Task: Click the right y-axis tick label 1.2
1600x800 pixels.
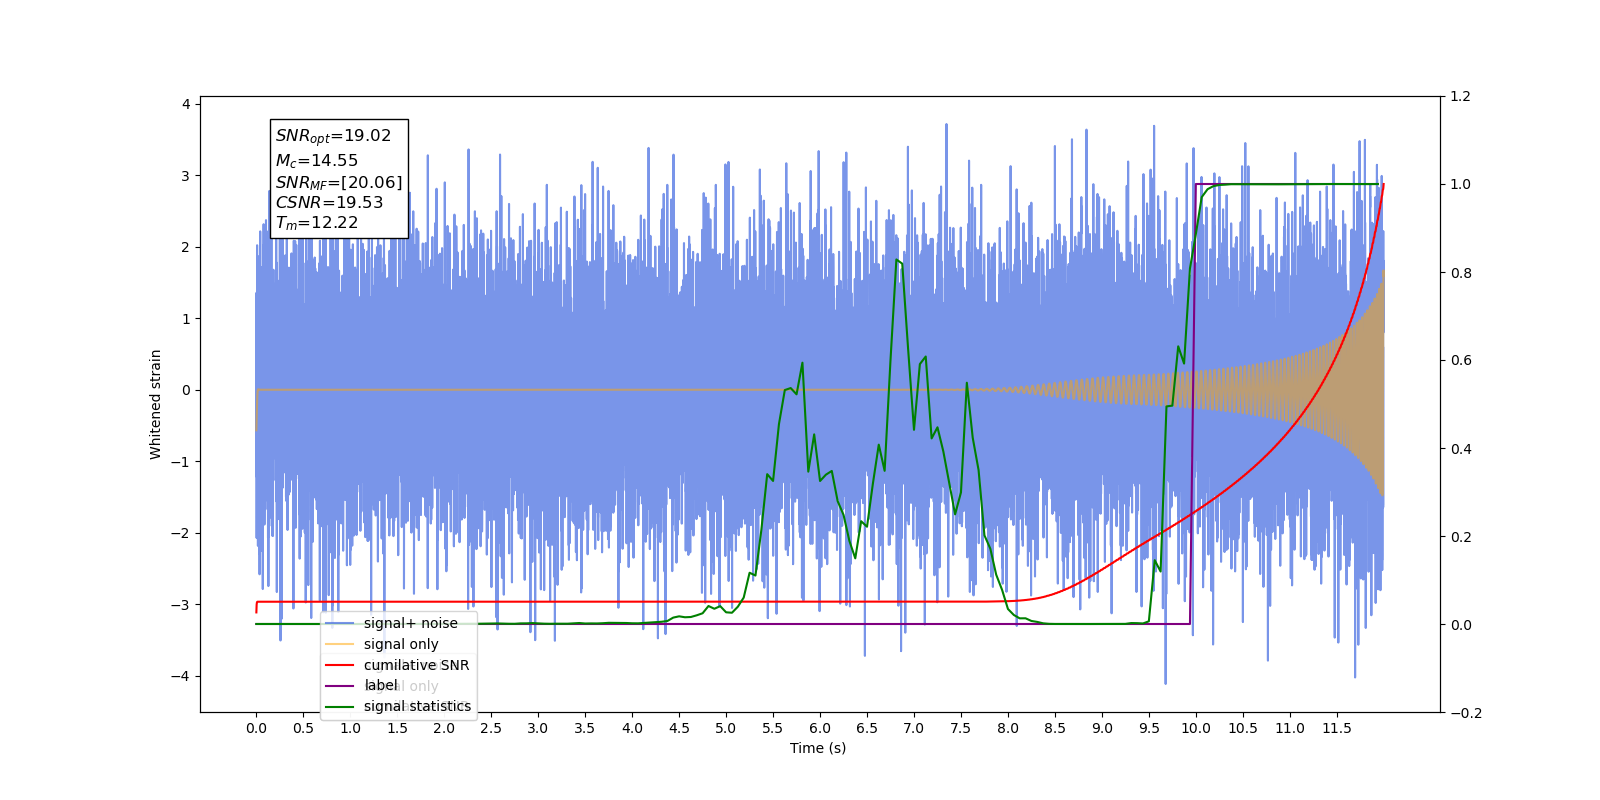Action: tap(1460, 97)
